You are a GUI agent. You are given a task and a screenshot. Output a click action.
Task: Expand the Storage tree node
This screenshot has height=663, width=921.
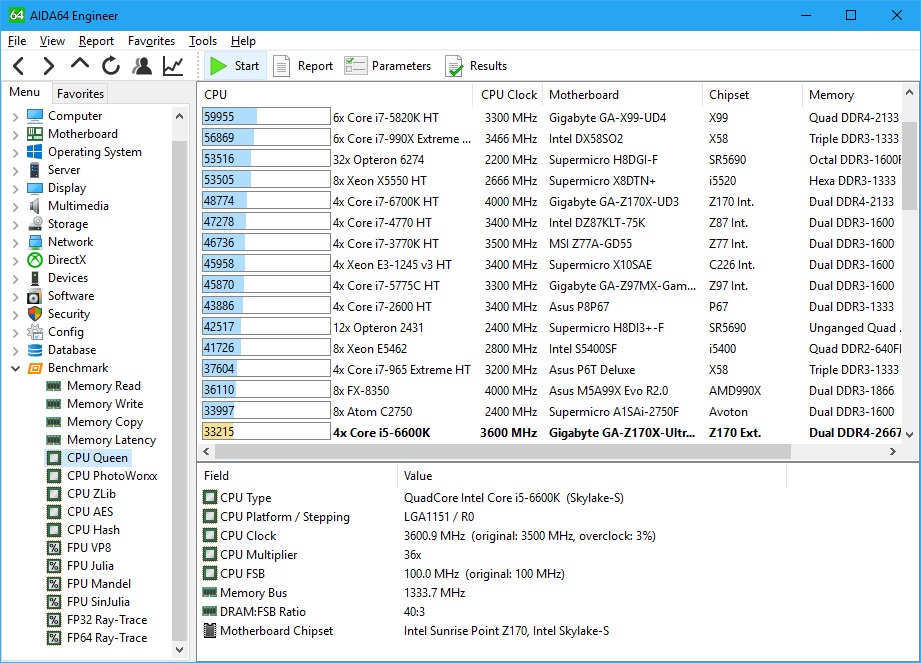(15, 224)
